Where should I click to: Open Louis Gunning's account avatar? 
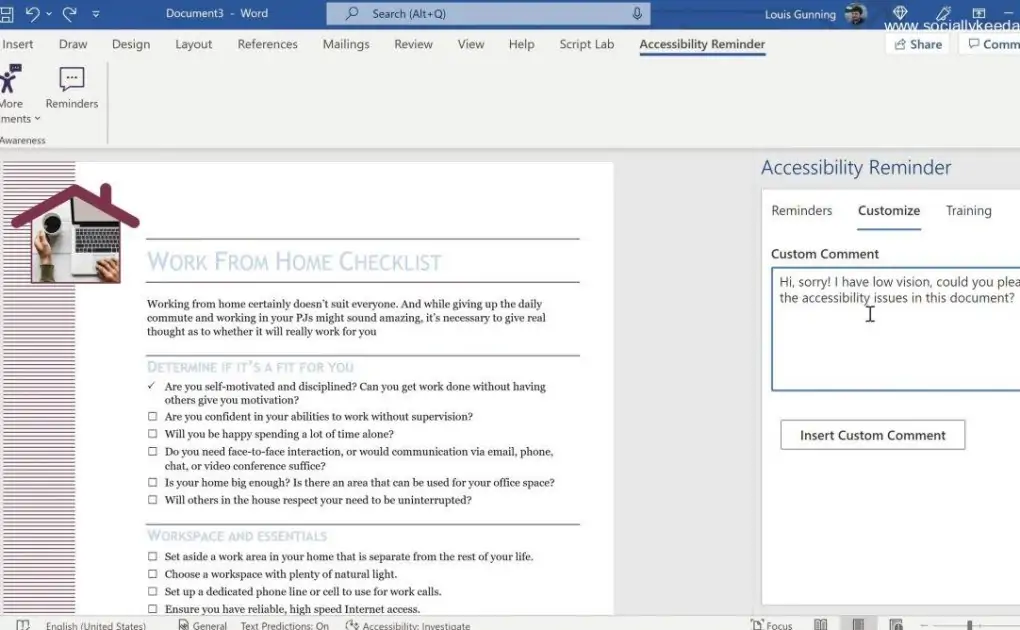click(x=856, y=14)
